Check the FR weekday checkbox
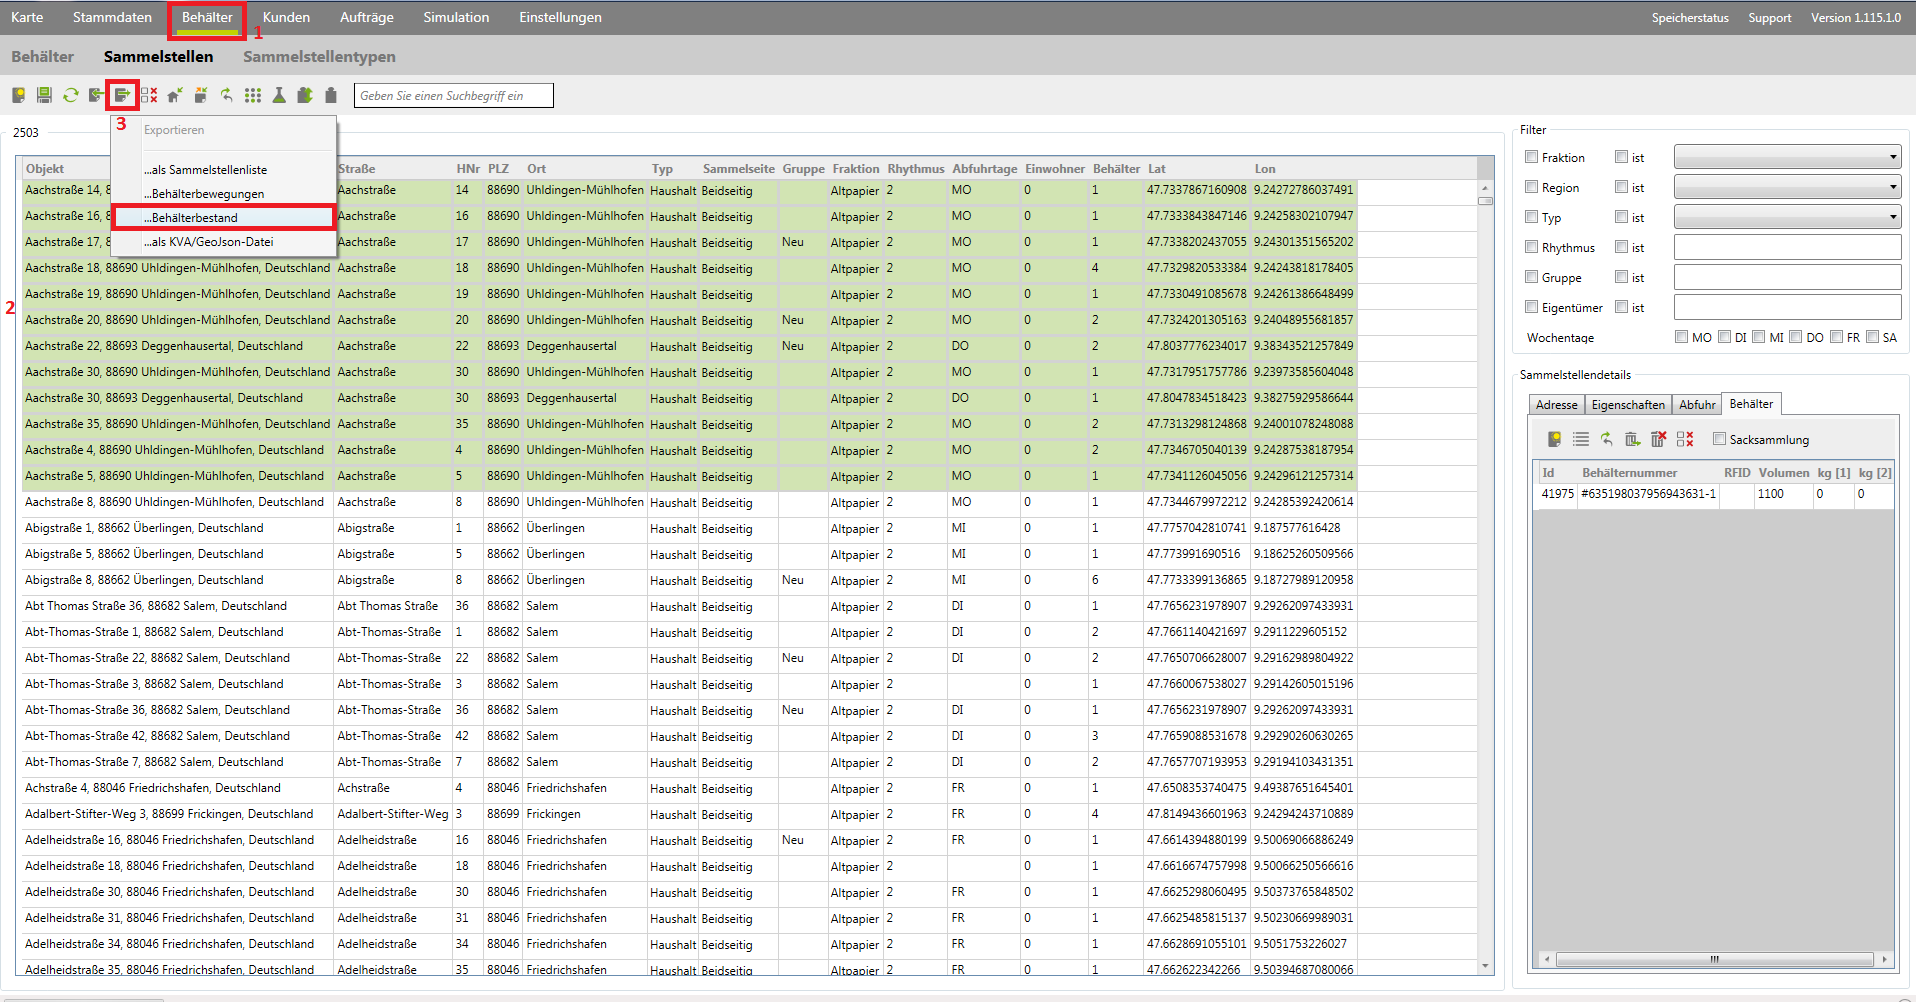 (x=1836, y=337)
